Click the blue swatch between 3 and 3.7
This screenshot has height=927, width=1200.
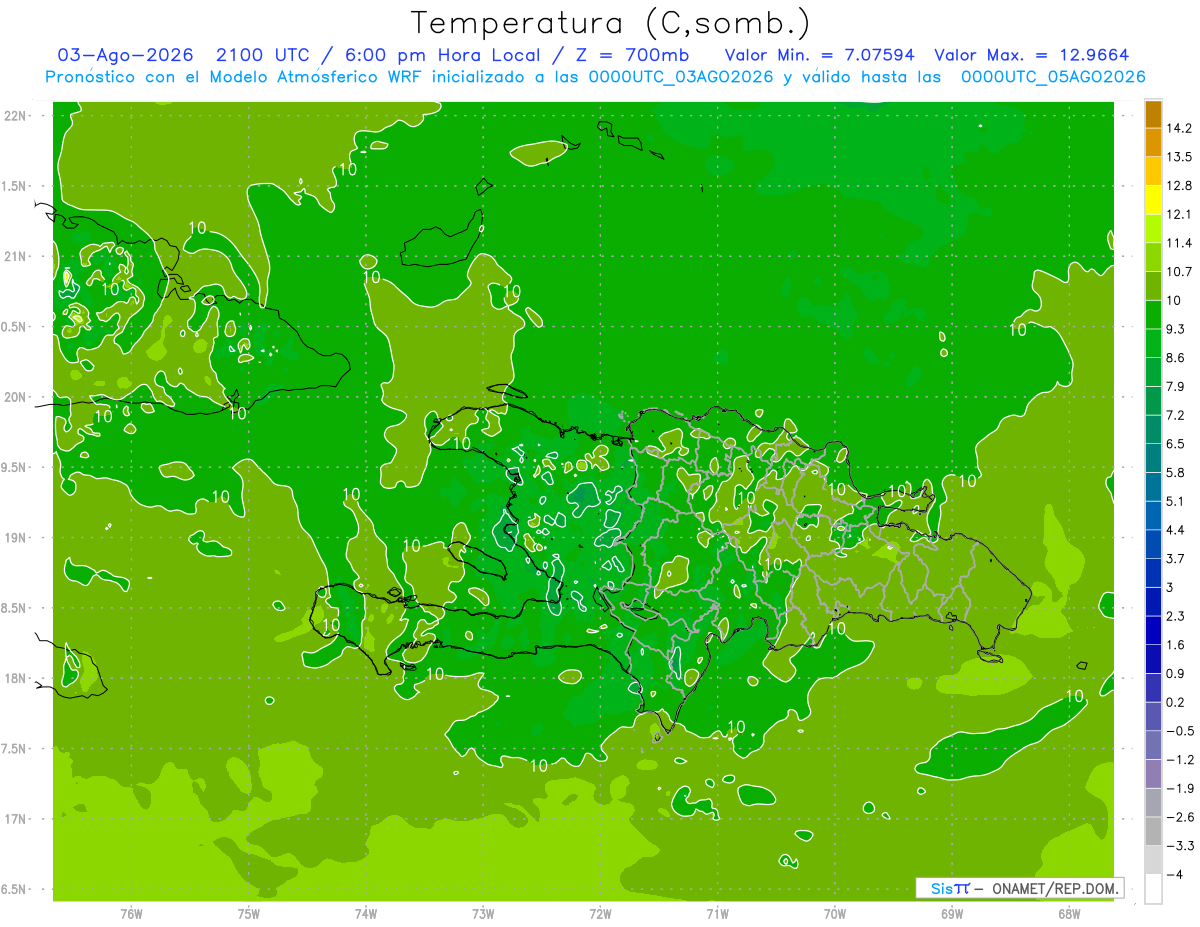point(1153,573)
